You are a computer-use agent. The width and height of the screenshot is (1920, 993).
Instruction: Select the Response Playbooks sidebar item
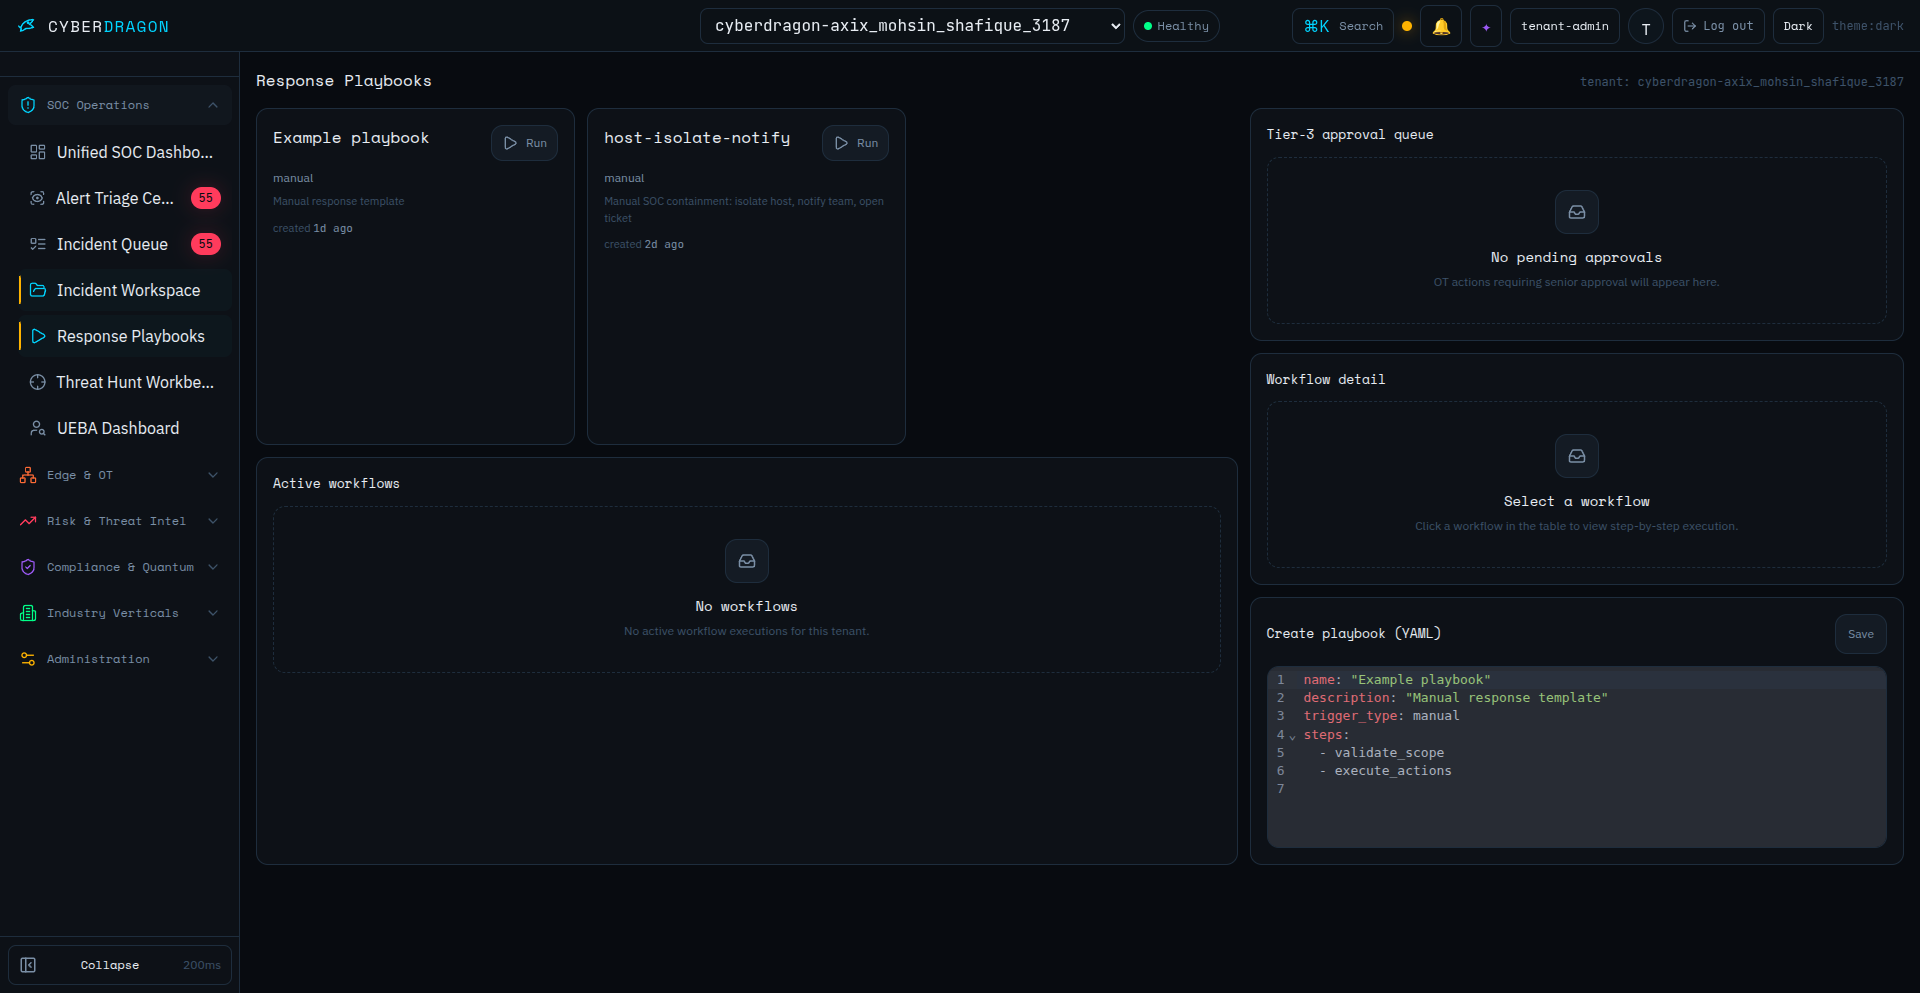125,336
